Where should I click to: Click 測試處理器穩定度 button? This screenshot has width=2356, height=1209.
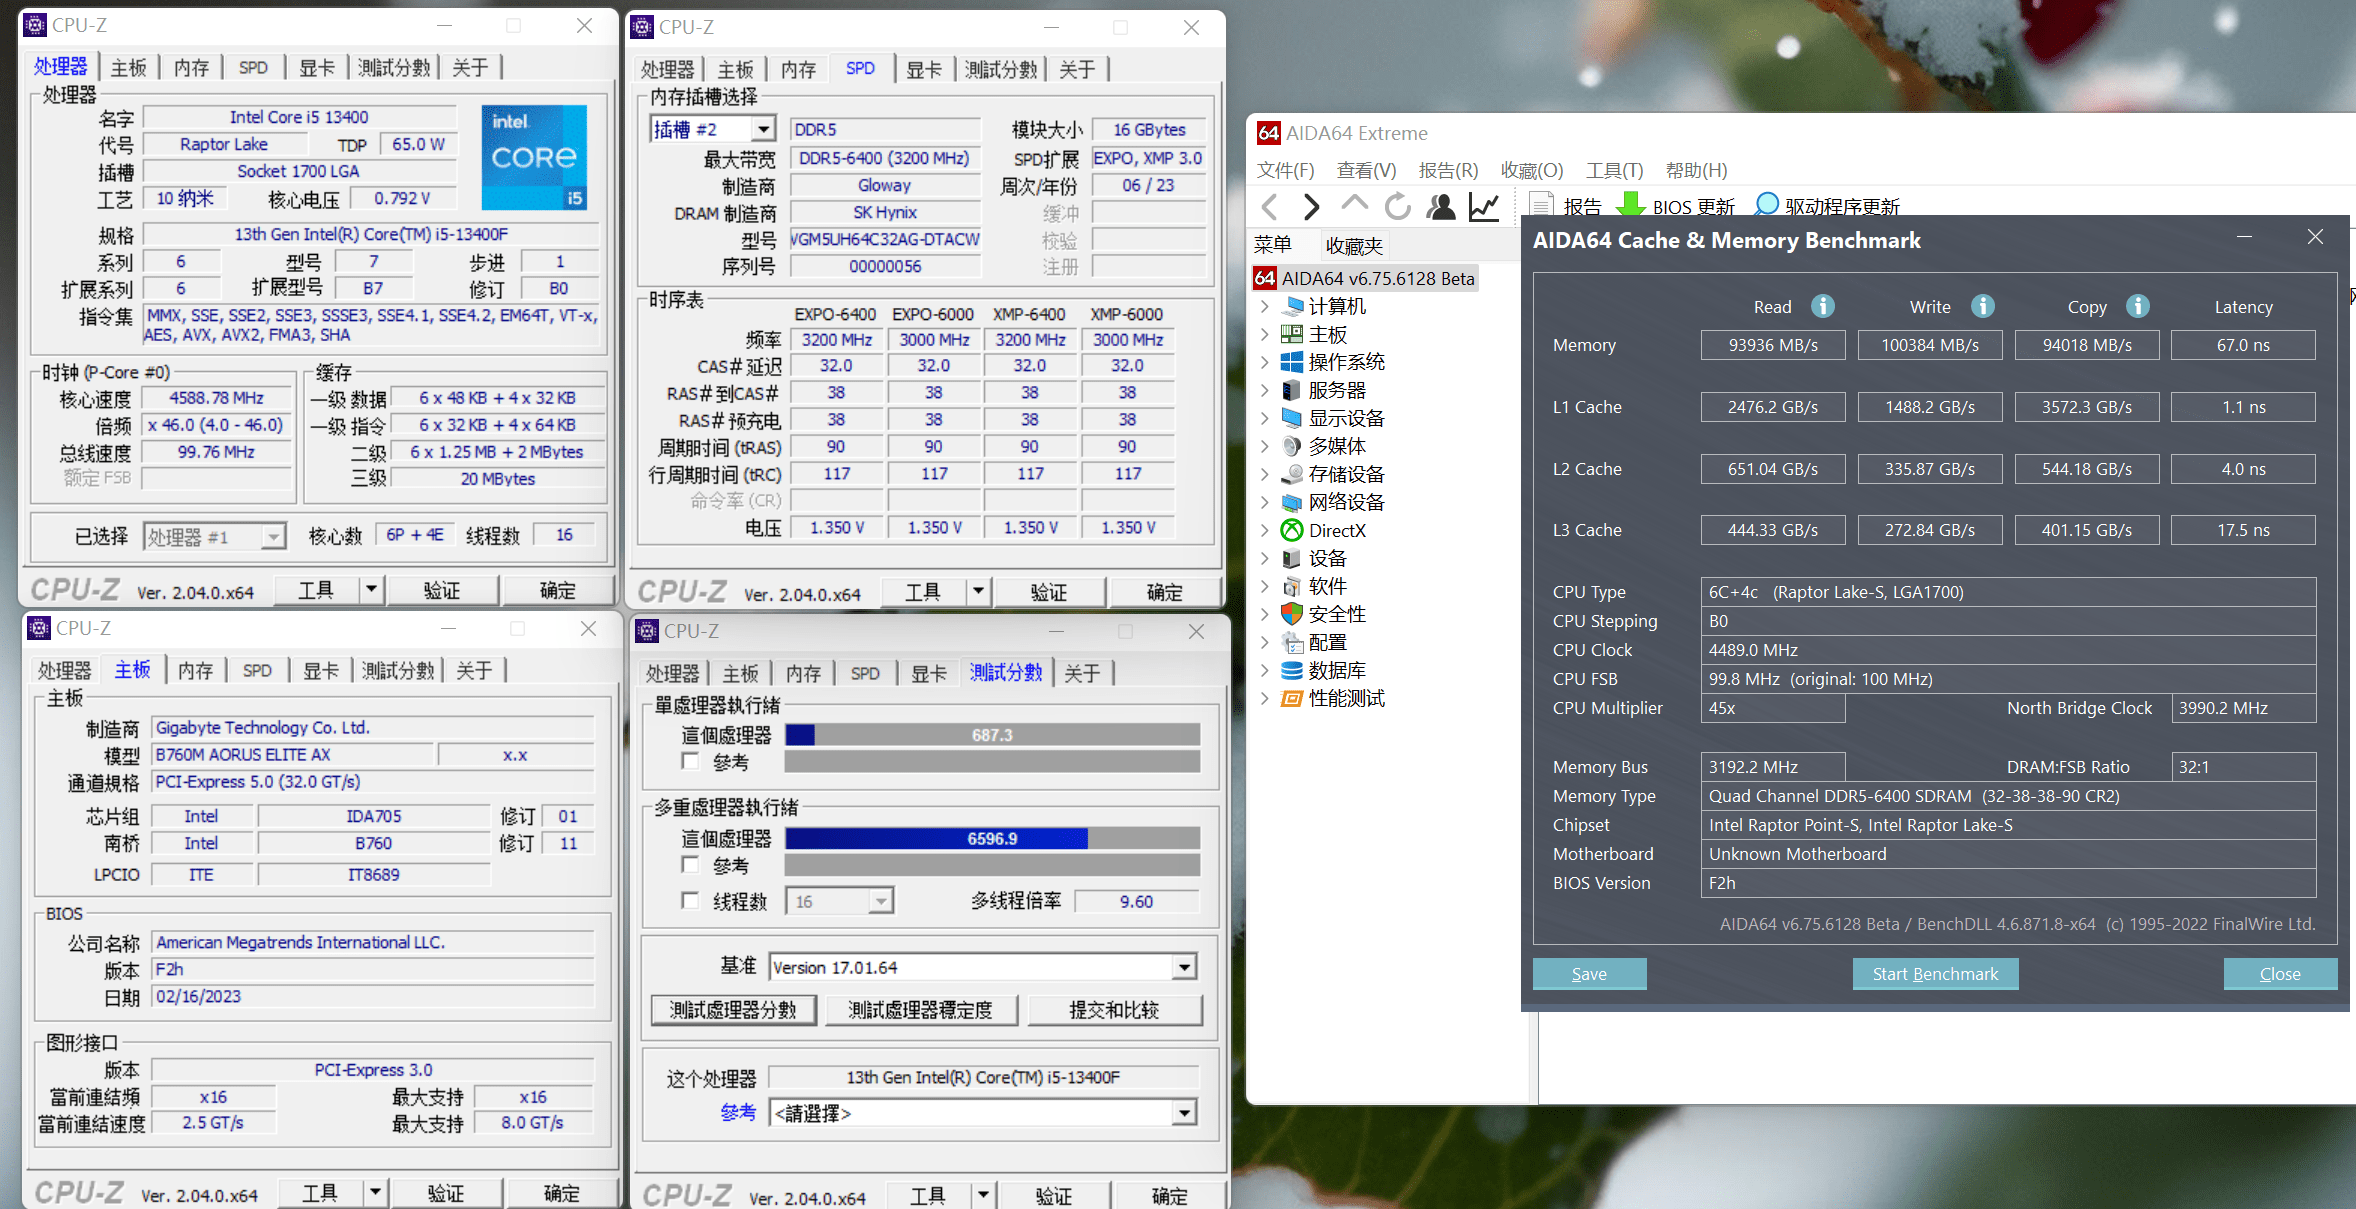click(920, 1010)
